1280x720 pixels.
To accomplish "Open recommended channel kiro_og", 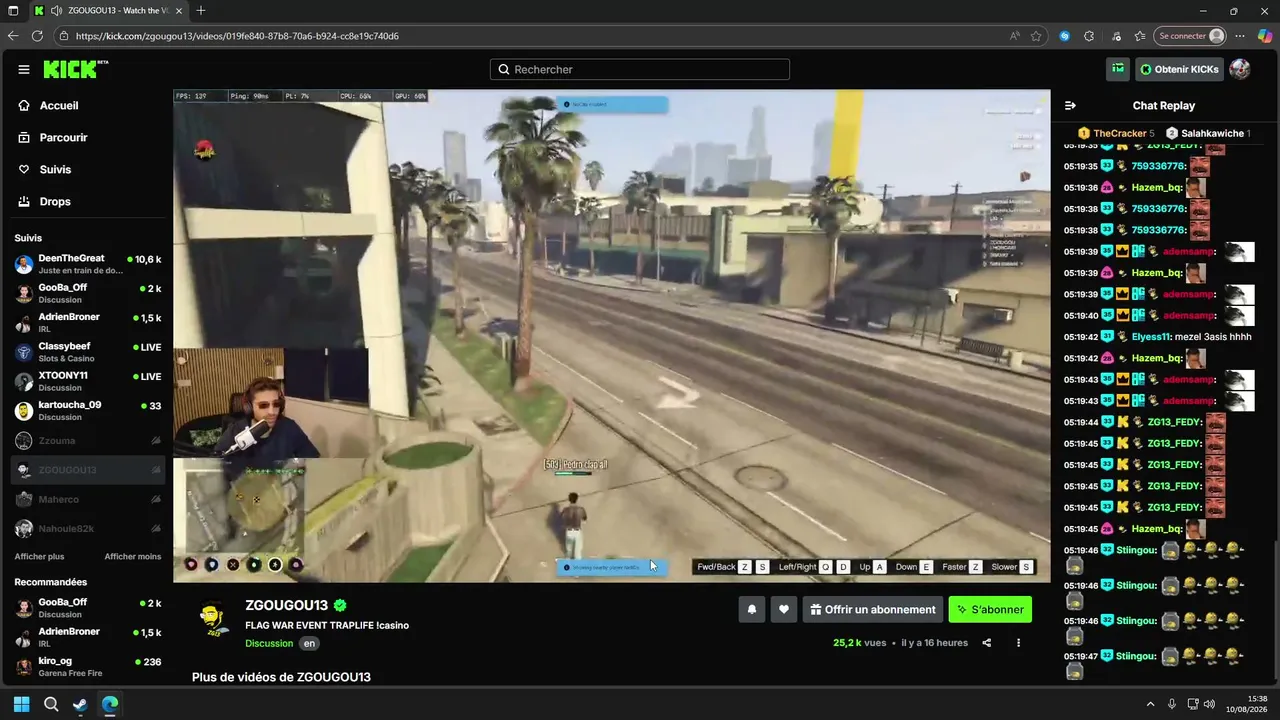I will [87, 667].
